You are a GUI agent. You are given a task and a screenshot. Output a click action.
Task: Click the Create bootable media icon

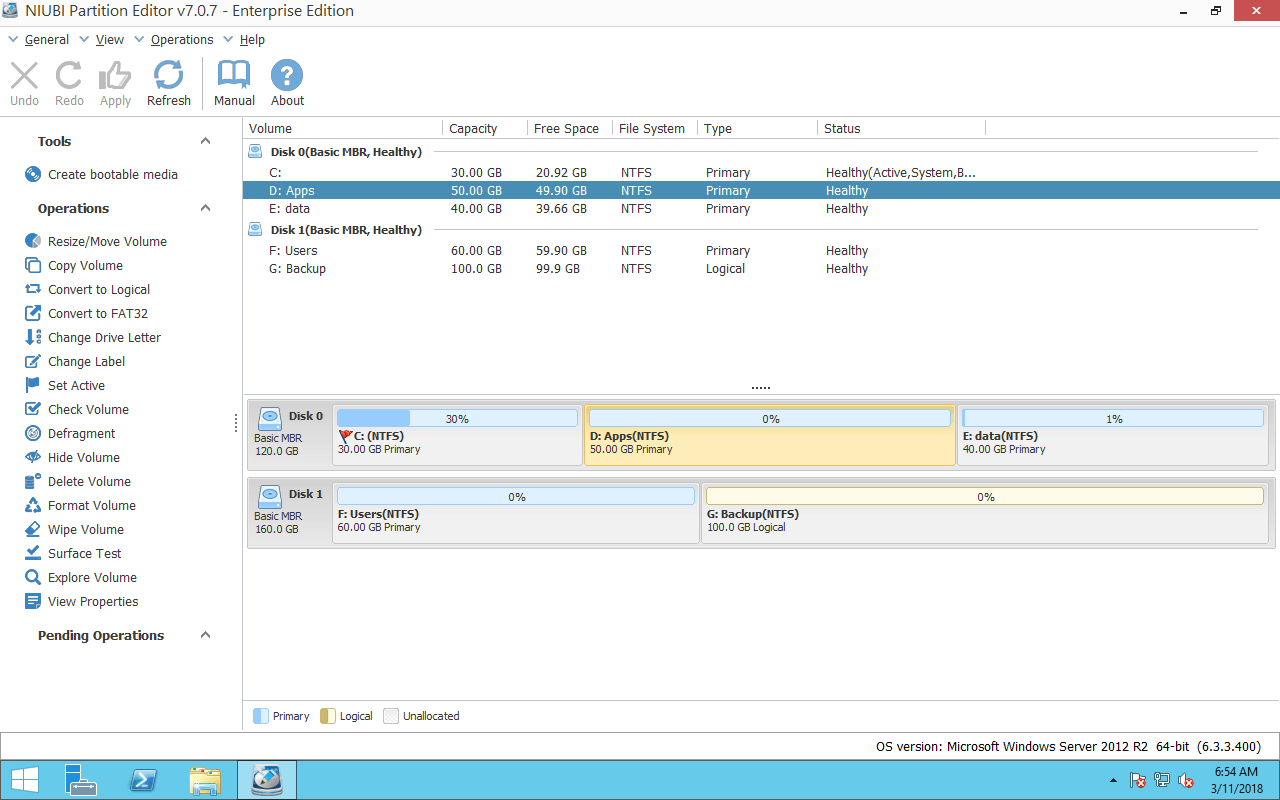click(x=33, y=174)
